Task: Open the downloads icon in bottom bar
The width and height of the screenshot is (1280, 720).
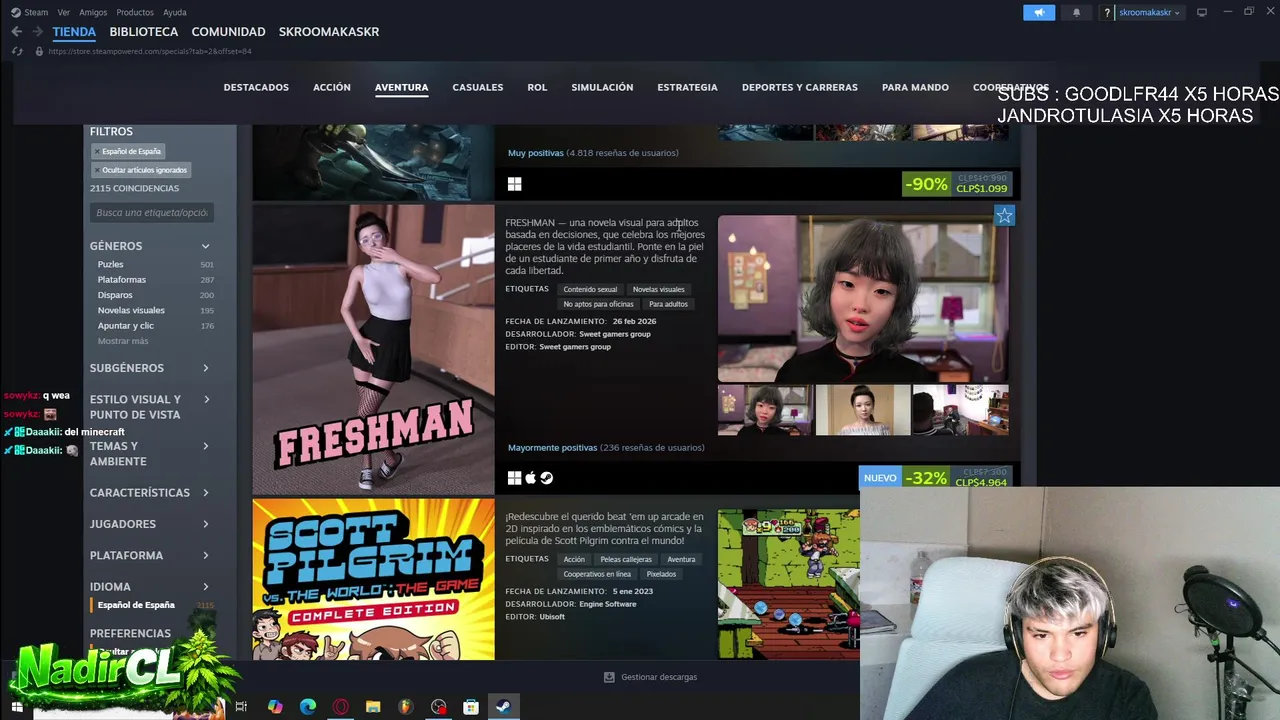Action: click(609, 677)
